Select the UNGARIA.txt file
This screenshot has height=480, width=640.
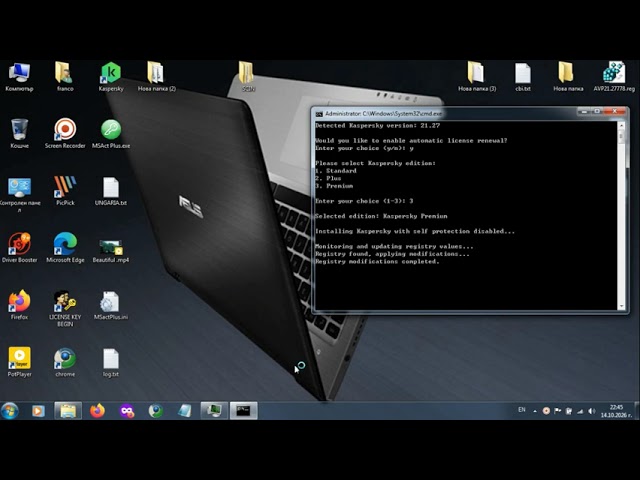111,191
